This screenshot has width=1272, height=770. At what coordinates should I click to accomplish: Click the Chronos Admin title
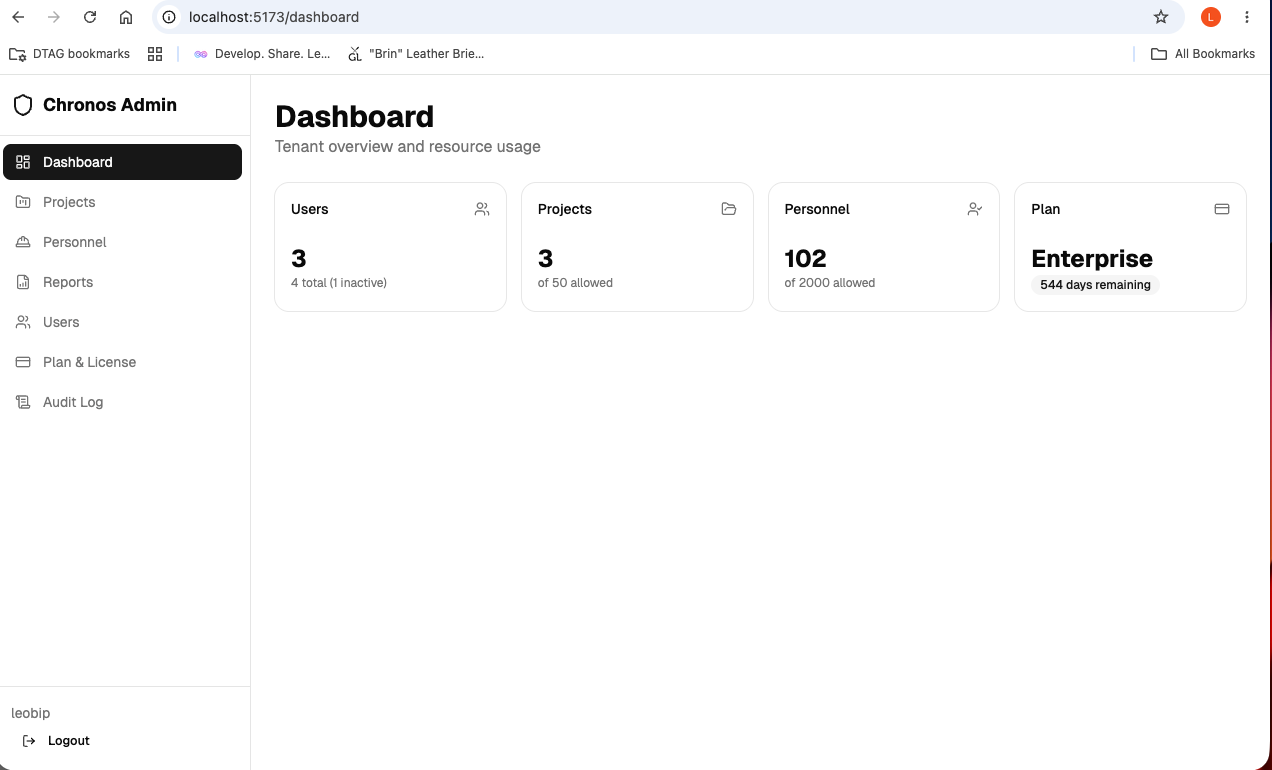110,105
